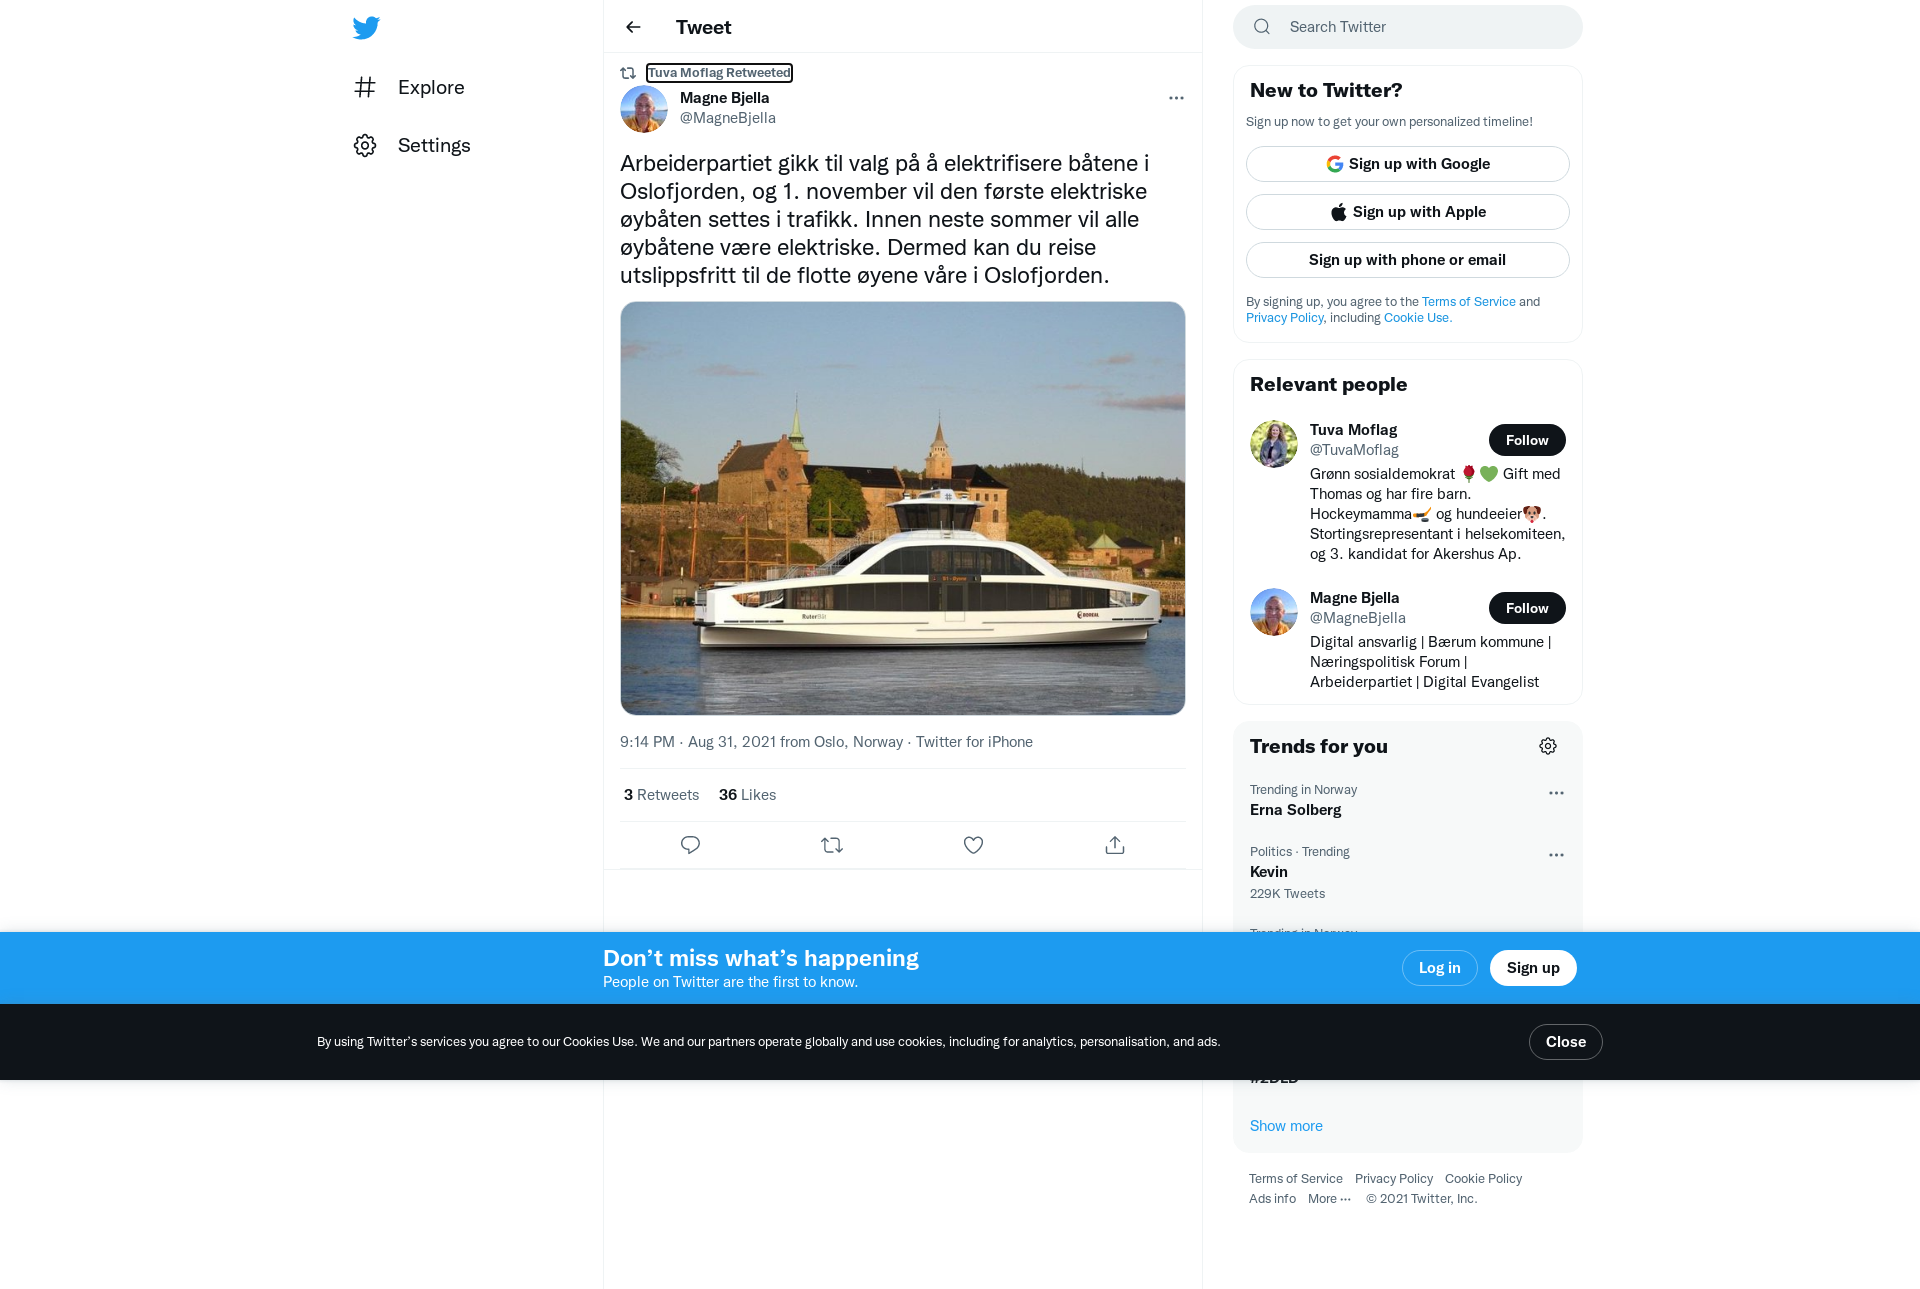This screenshot has height=1289, width=1920.
Task: Click the Twitter bird logo
Action: (x=366, y=28)
